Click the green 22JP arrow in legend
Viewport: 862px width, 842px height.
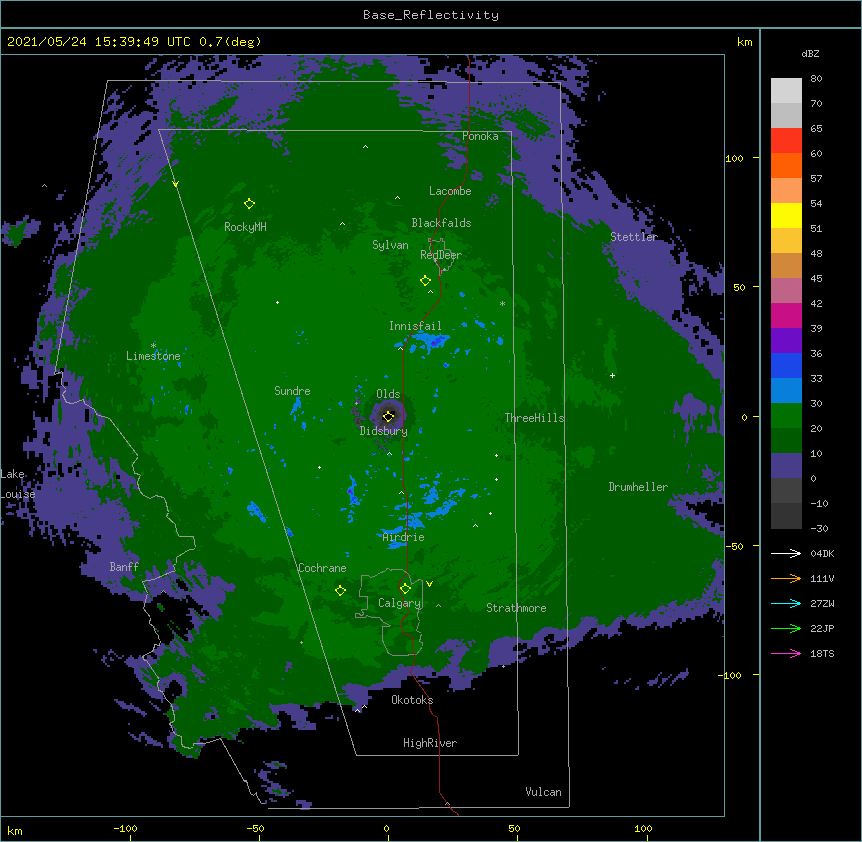(x=786, y=628)
